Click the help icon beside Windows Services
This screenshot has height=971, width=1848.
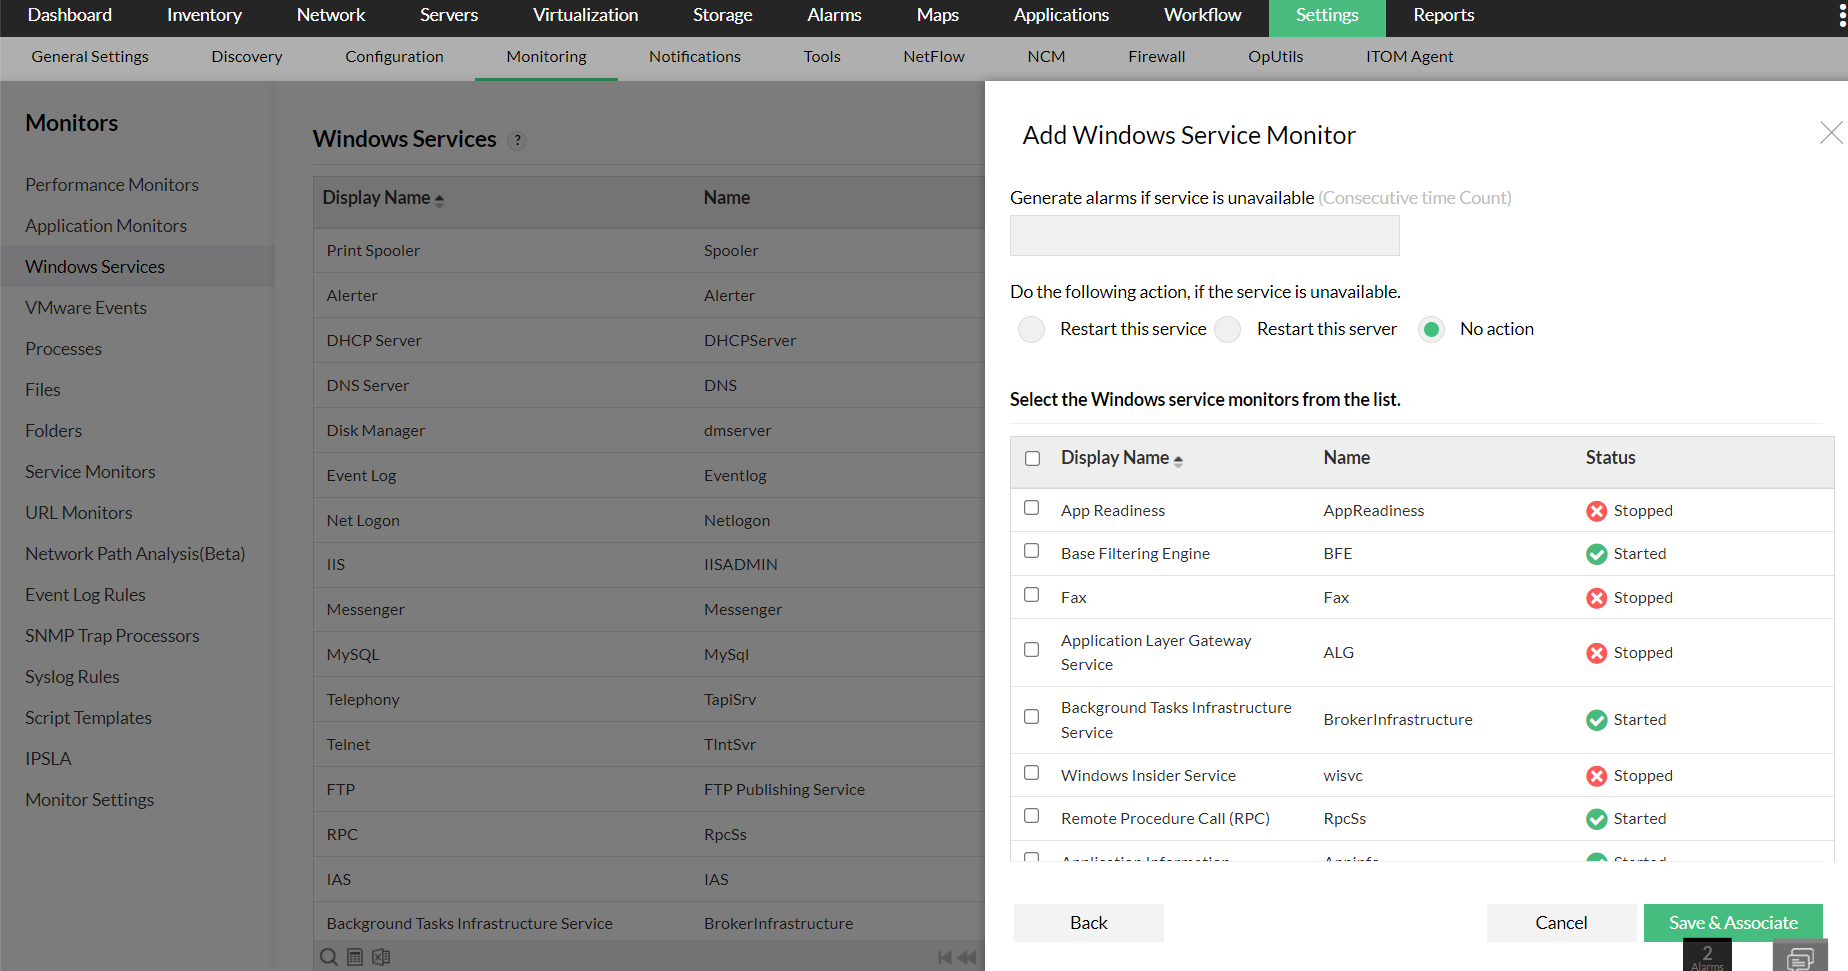coord(517,141)
